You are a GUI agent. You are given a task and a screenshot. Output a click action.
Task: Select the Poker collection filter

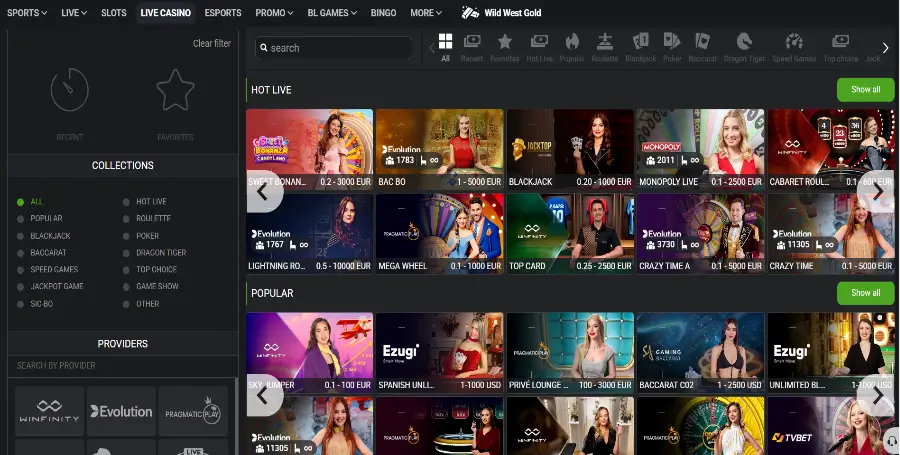click(141, 236)
